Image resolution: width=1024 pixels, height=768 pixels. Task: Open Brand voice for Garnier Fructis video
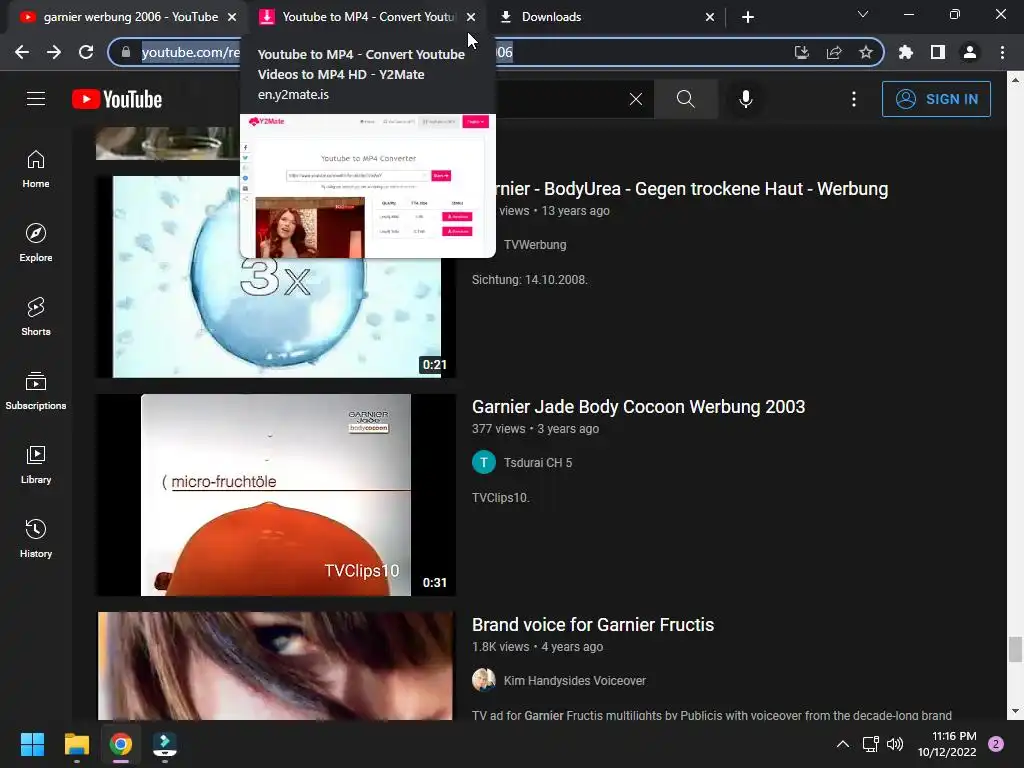593,625
